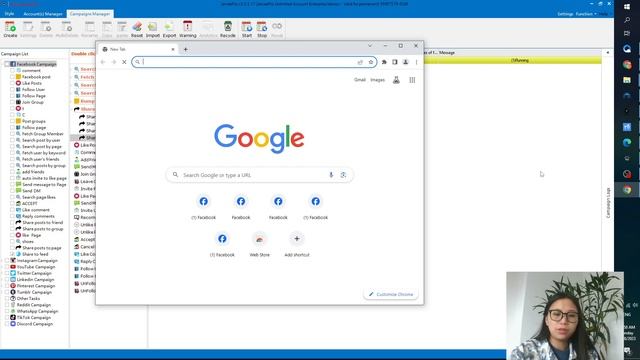Bookmark this tab star in Chrome
The height and width of the screenshot is (360, 640).
(x=371, y=62)
